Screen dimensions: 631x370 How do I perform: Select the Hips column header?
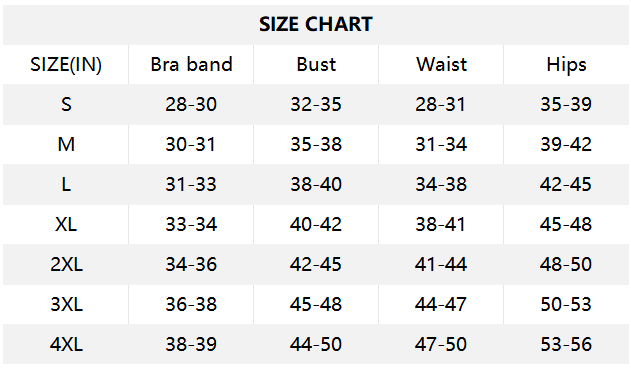coord(566,65)
